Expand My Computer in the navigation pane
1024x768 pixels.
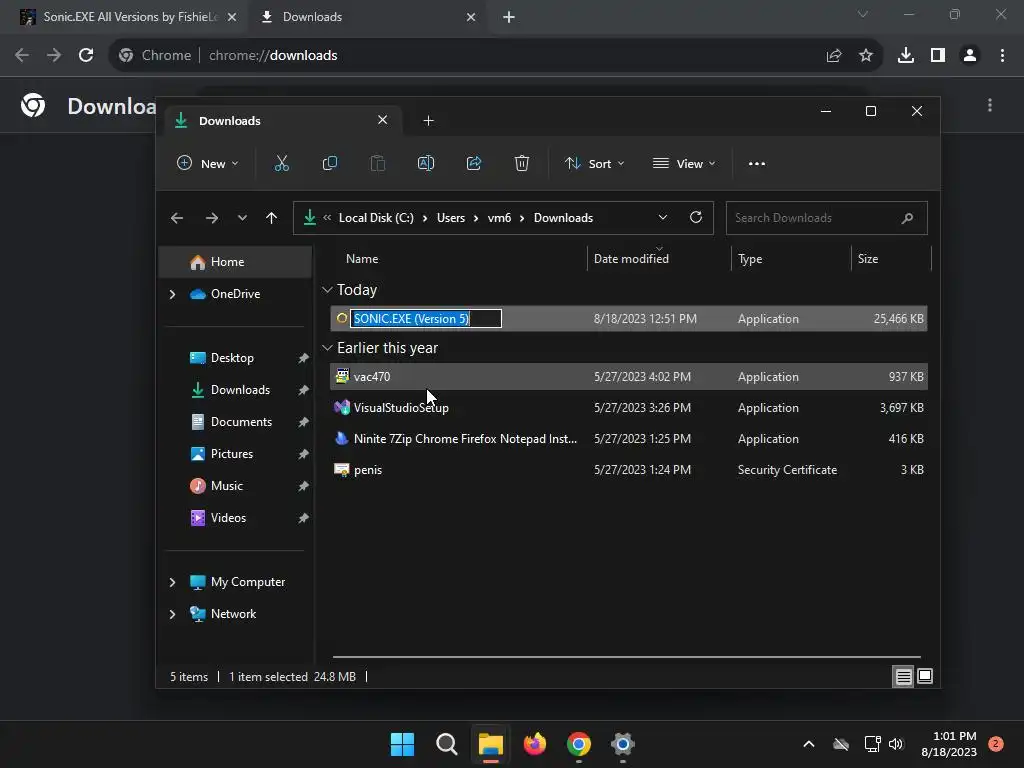pyautogui.click(x=172, y=582)
